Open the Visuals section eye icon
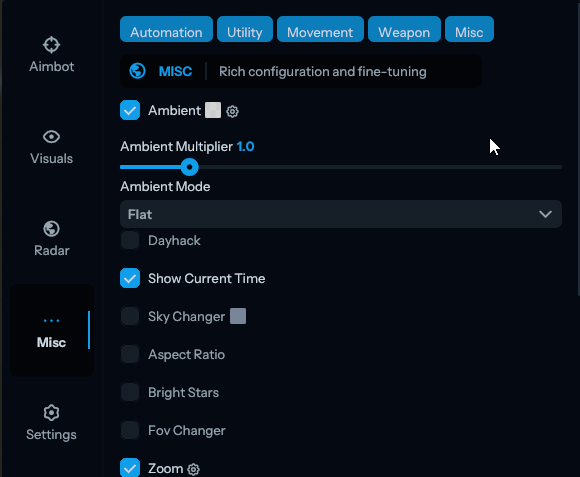This screenshot has width=580, height=477. click(x=51, y=137)
